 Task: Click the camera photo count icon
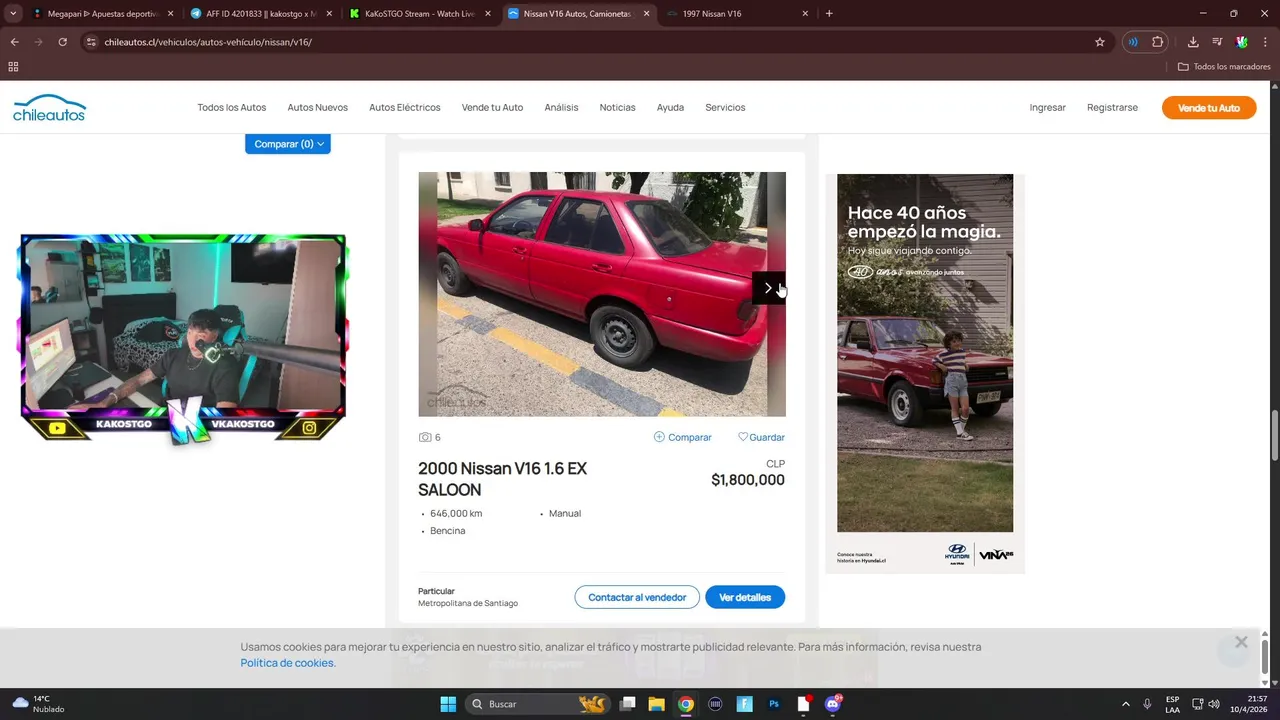tap(425, 437)
